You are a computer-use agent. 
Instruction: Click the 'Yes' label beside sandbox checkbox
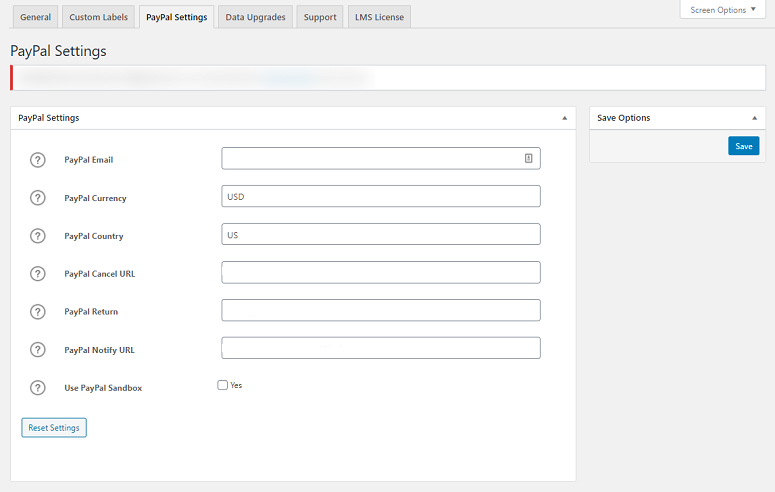click(x=236, y=385)
